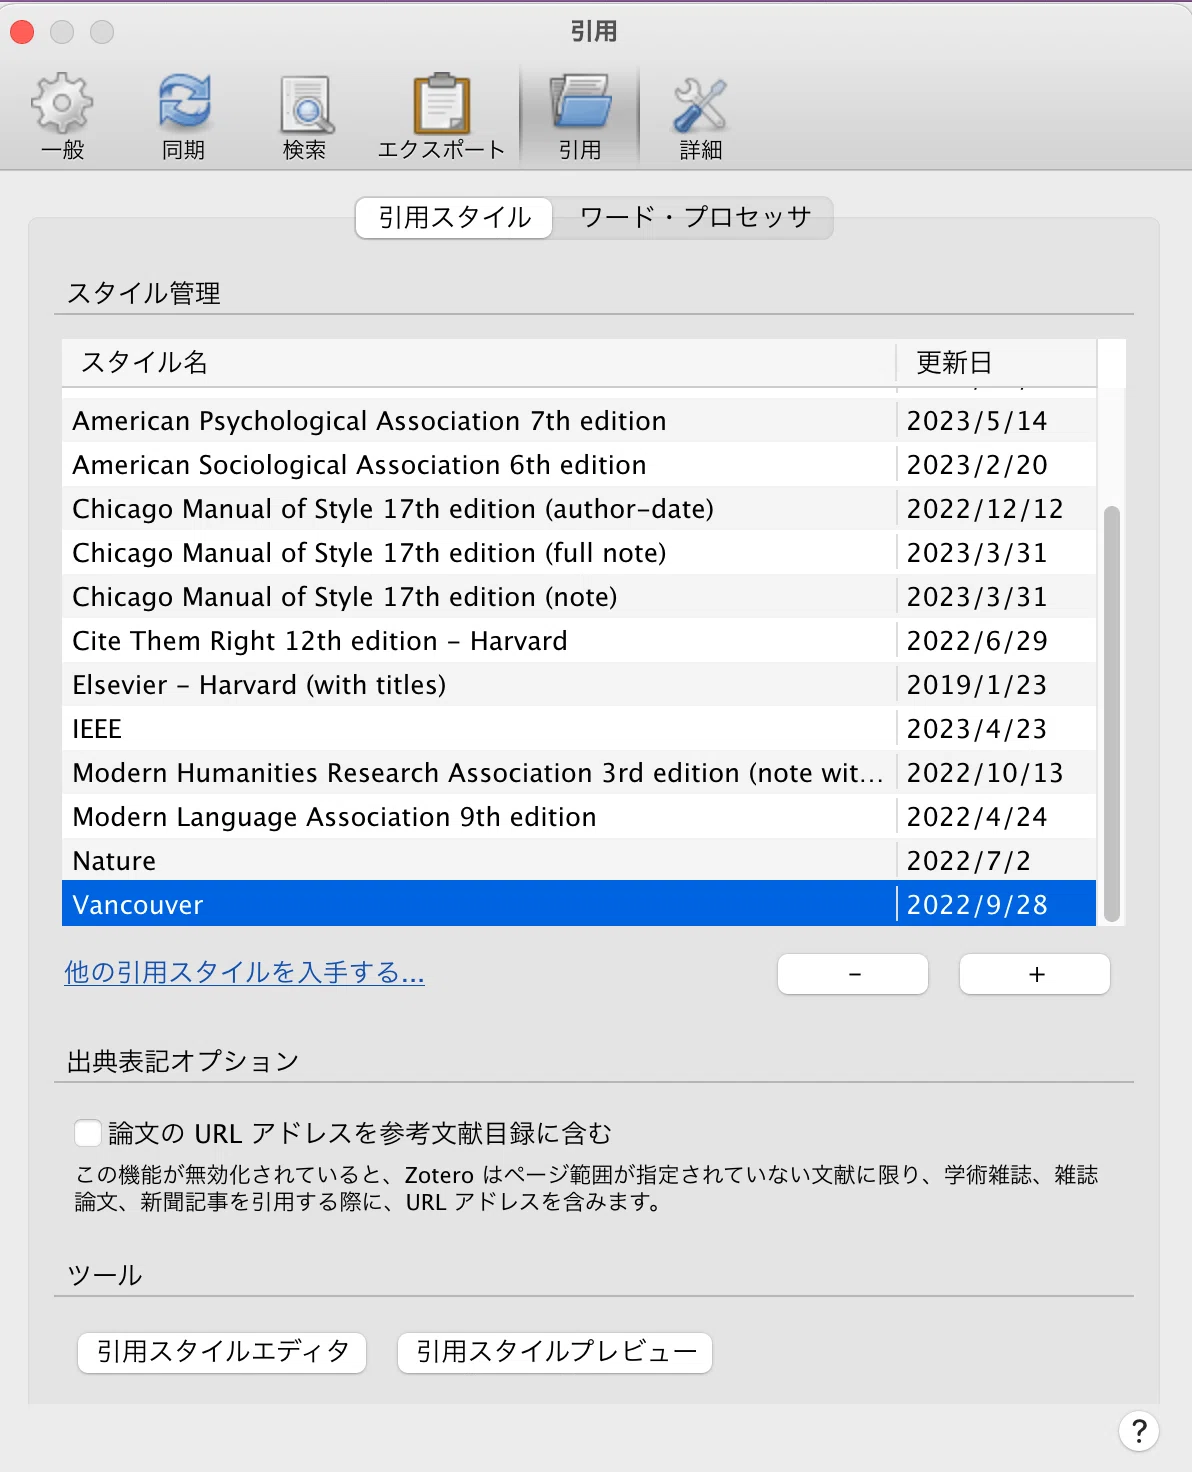Image resolution: width=1192 pixels, height=1472 pixels.
Task: Sort by the スタイル名 column header
Action: (x=479, y=362)
